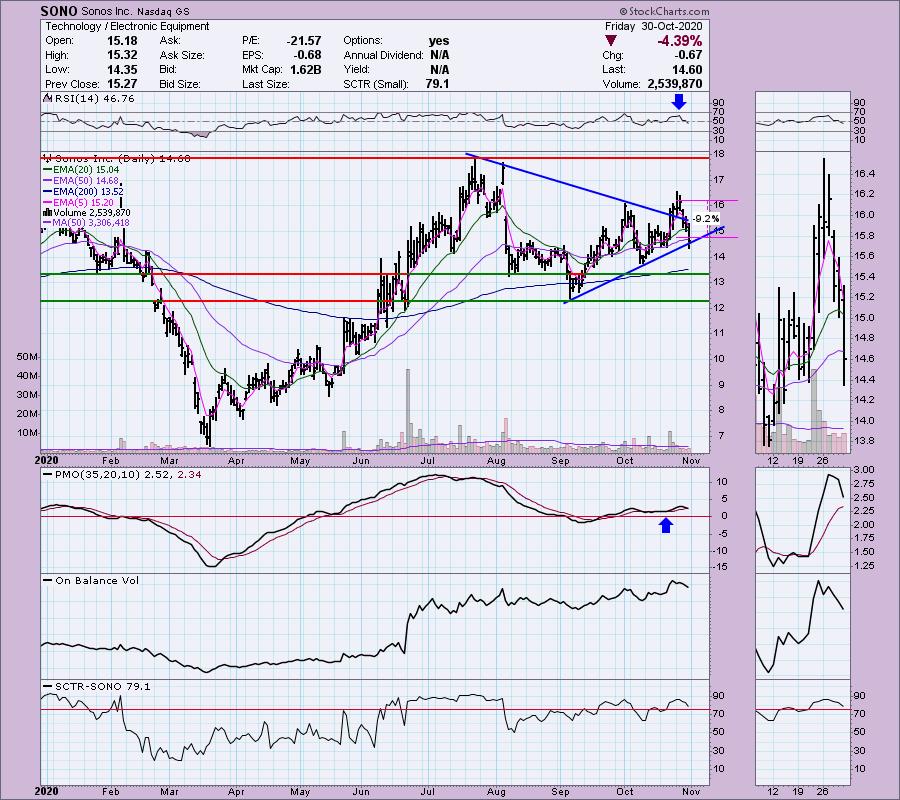Click the date Friday 30-Oct-2020
Viewport: 900px width, 800px height.
point(653,26)
